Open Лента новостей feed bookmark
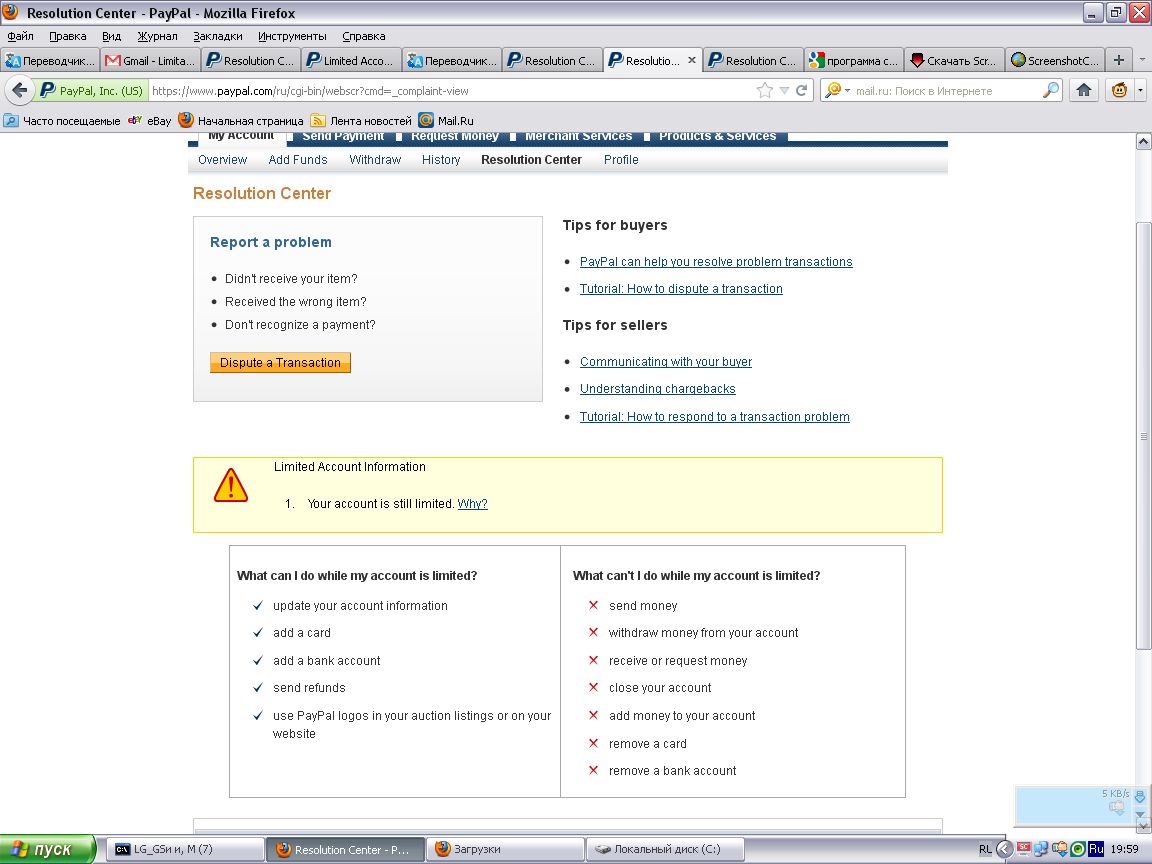Screen dimensions: 1152x864 tap(361, 120)
